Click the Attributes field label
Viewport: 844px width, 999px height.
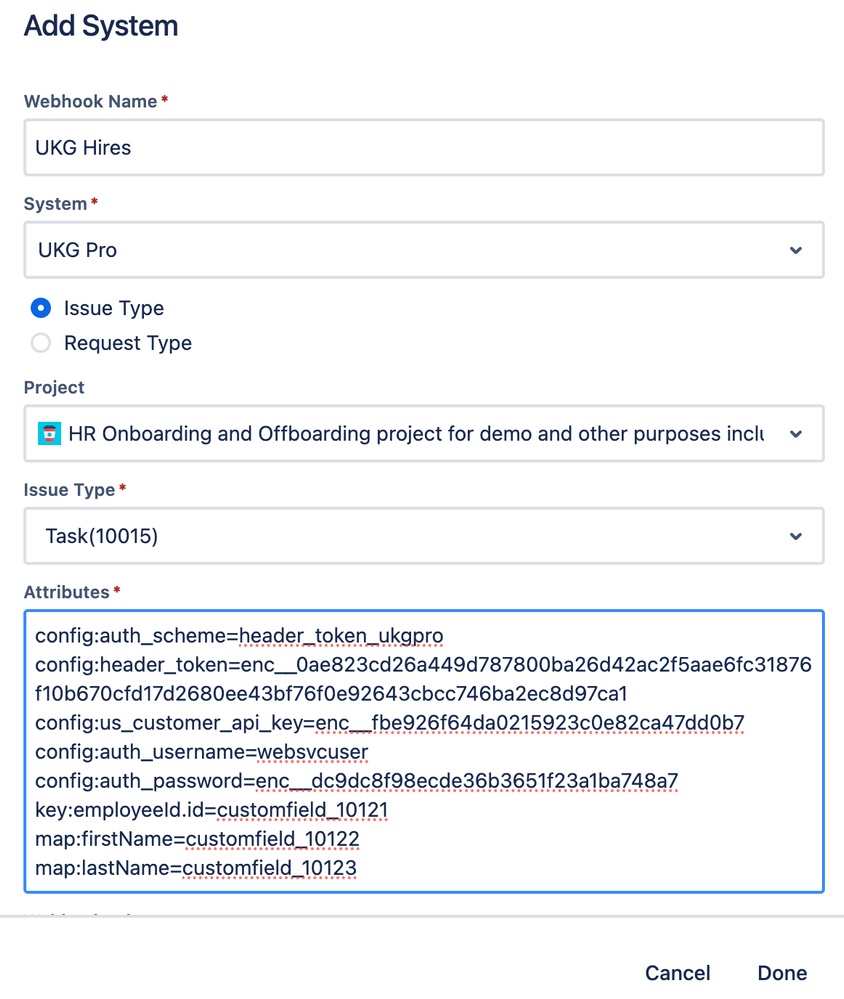(x=66, y=592)
